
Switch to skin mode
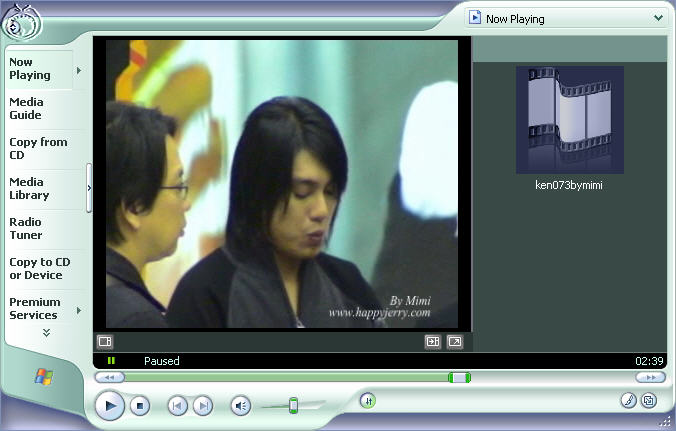(649, 400)
